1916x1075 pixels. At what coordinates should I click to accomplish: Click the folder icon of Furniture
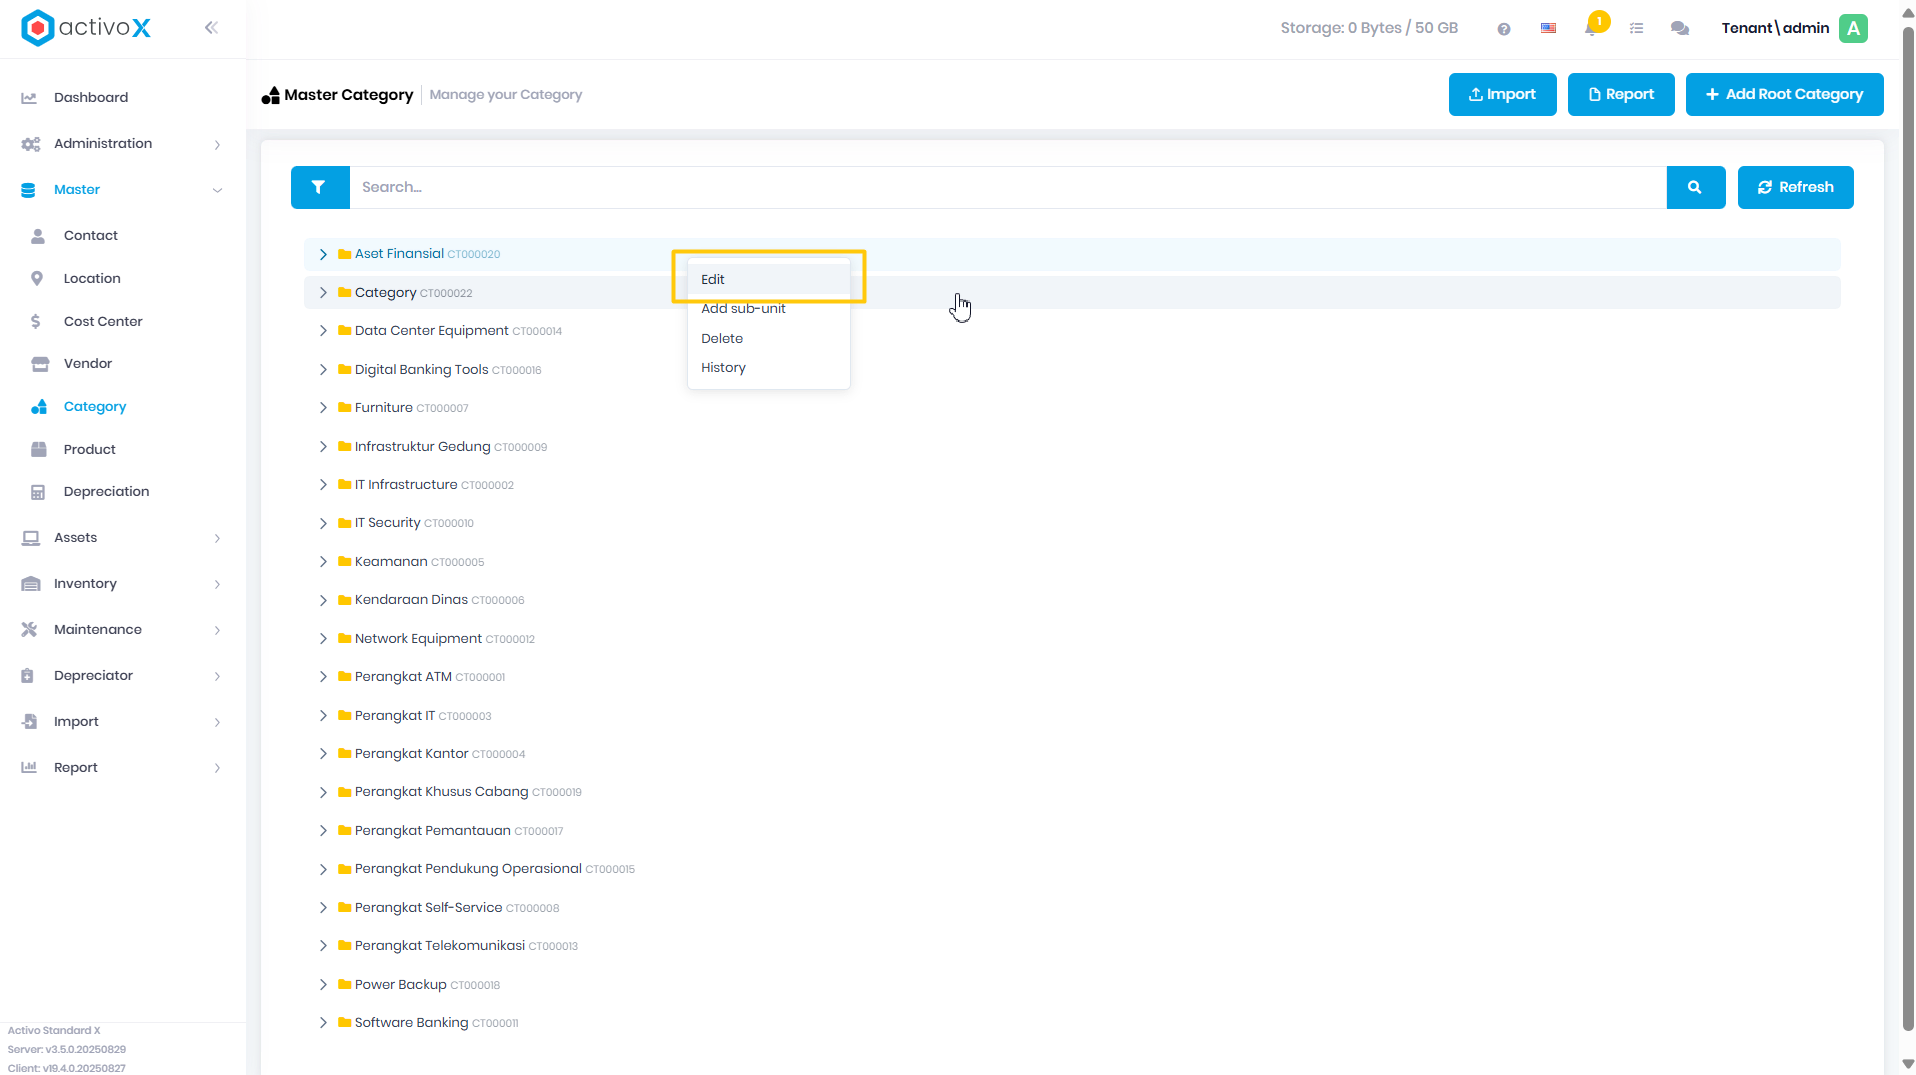(x=344, y=408)
